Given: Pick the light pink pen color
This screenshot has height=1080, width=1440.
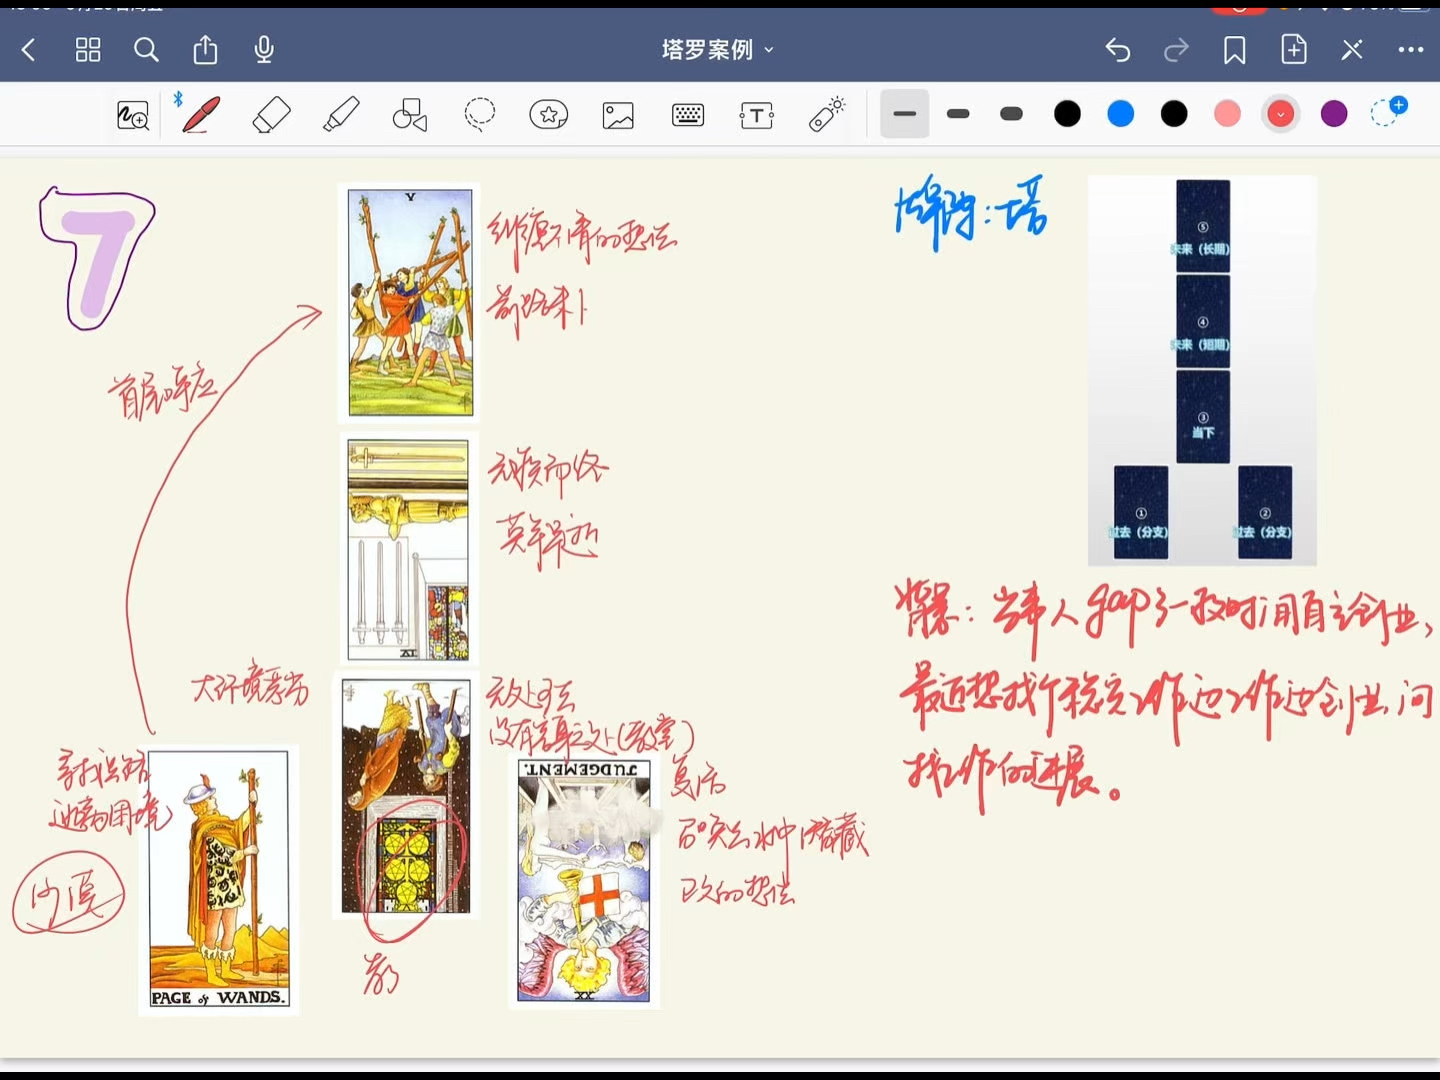Looking at the screenshot, I should pos(1227,114).
